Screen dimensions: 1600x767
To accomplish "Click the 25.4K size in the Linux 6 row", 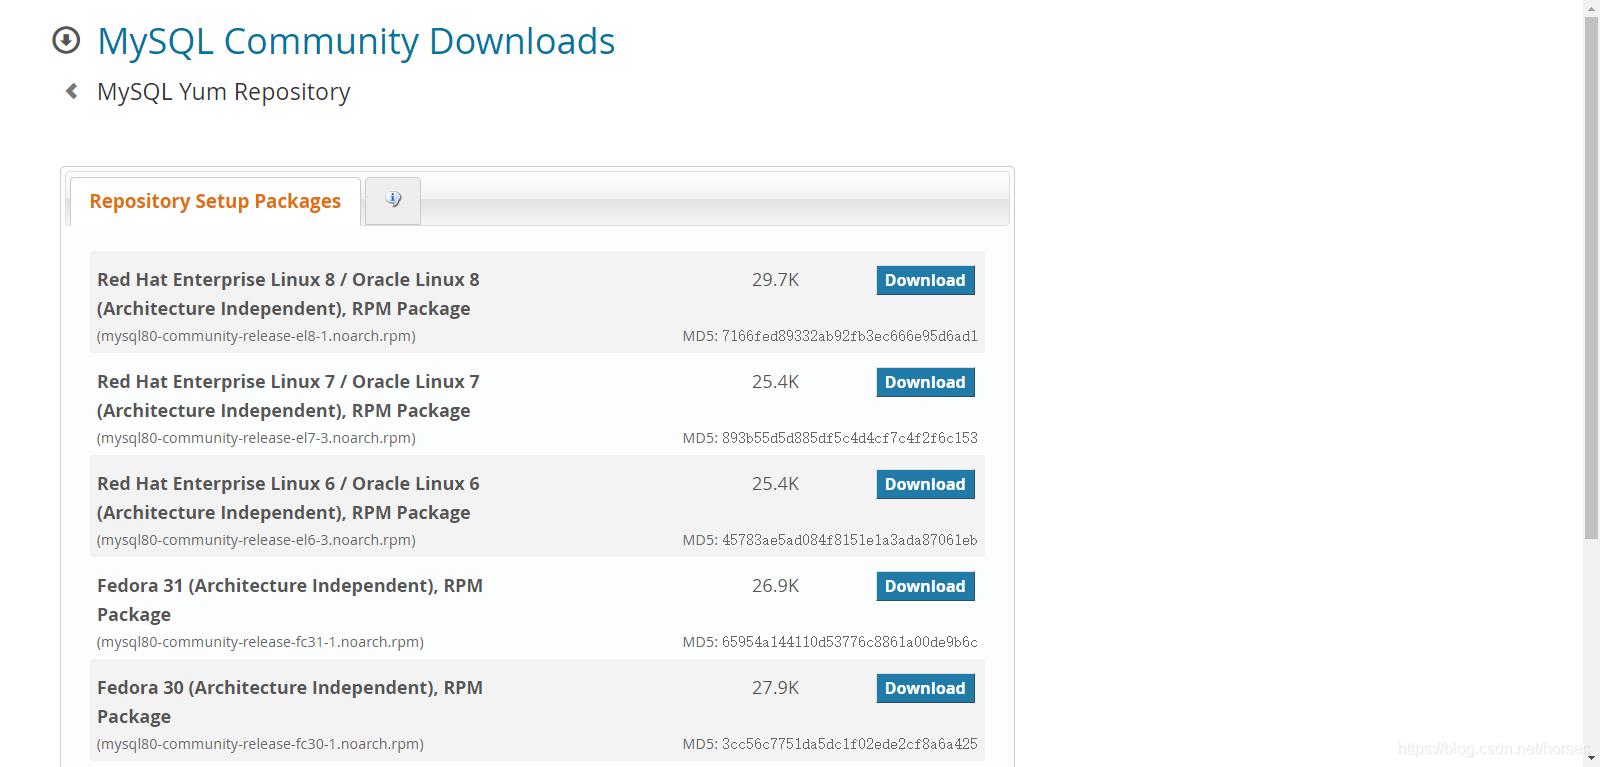I will [775, 484].
